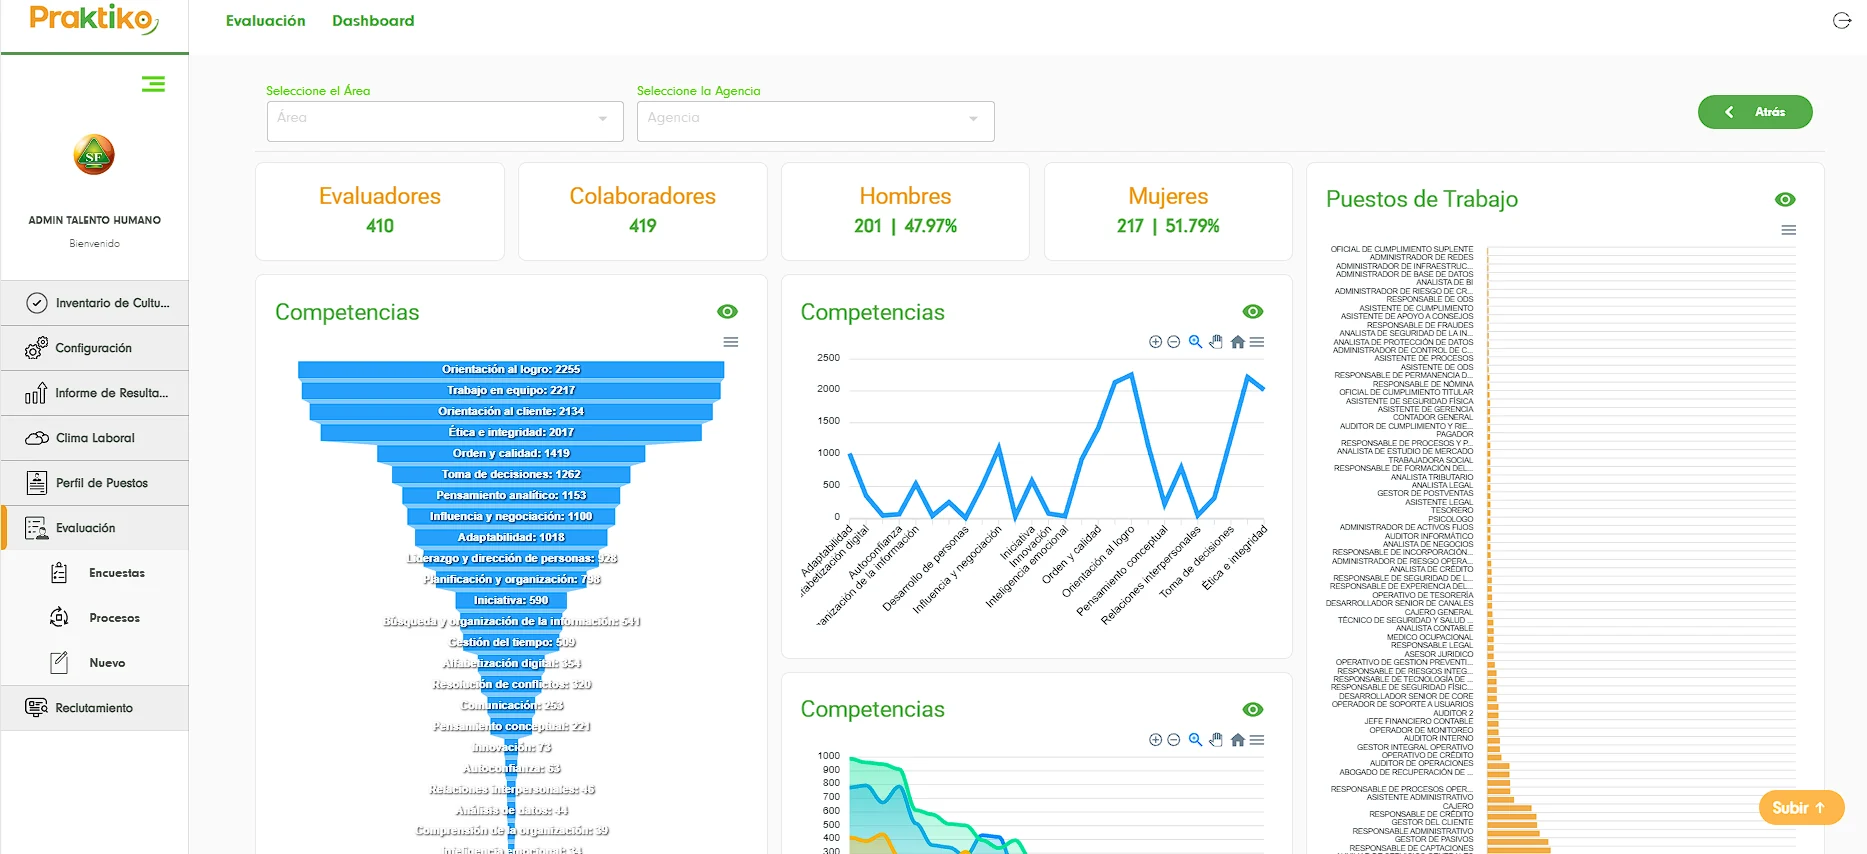Click the Inventario de Cultura check icon
1867x854 pixels.
coord(36,303)
